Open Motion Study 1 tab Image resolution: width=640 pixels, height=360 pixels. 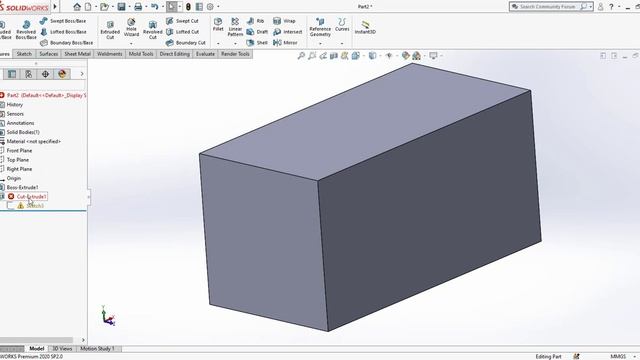[x=97, y=349]
